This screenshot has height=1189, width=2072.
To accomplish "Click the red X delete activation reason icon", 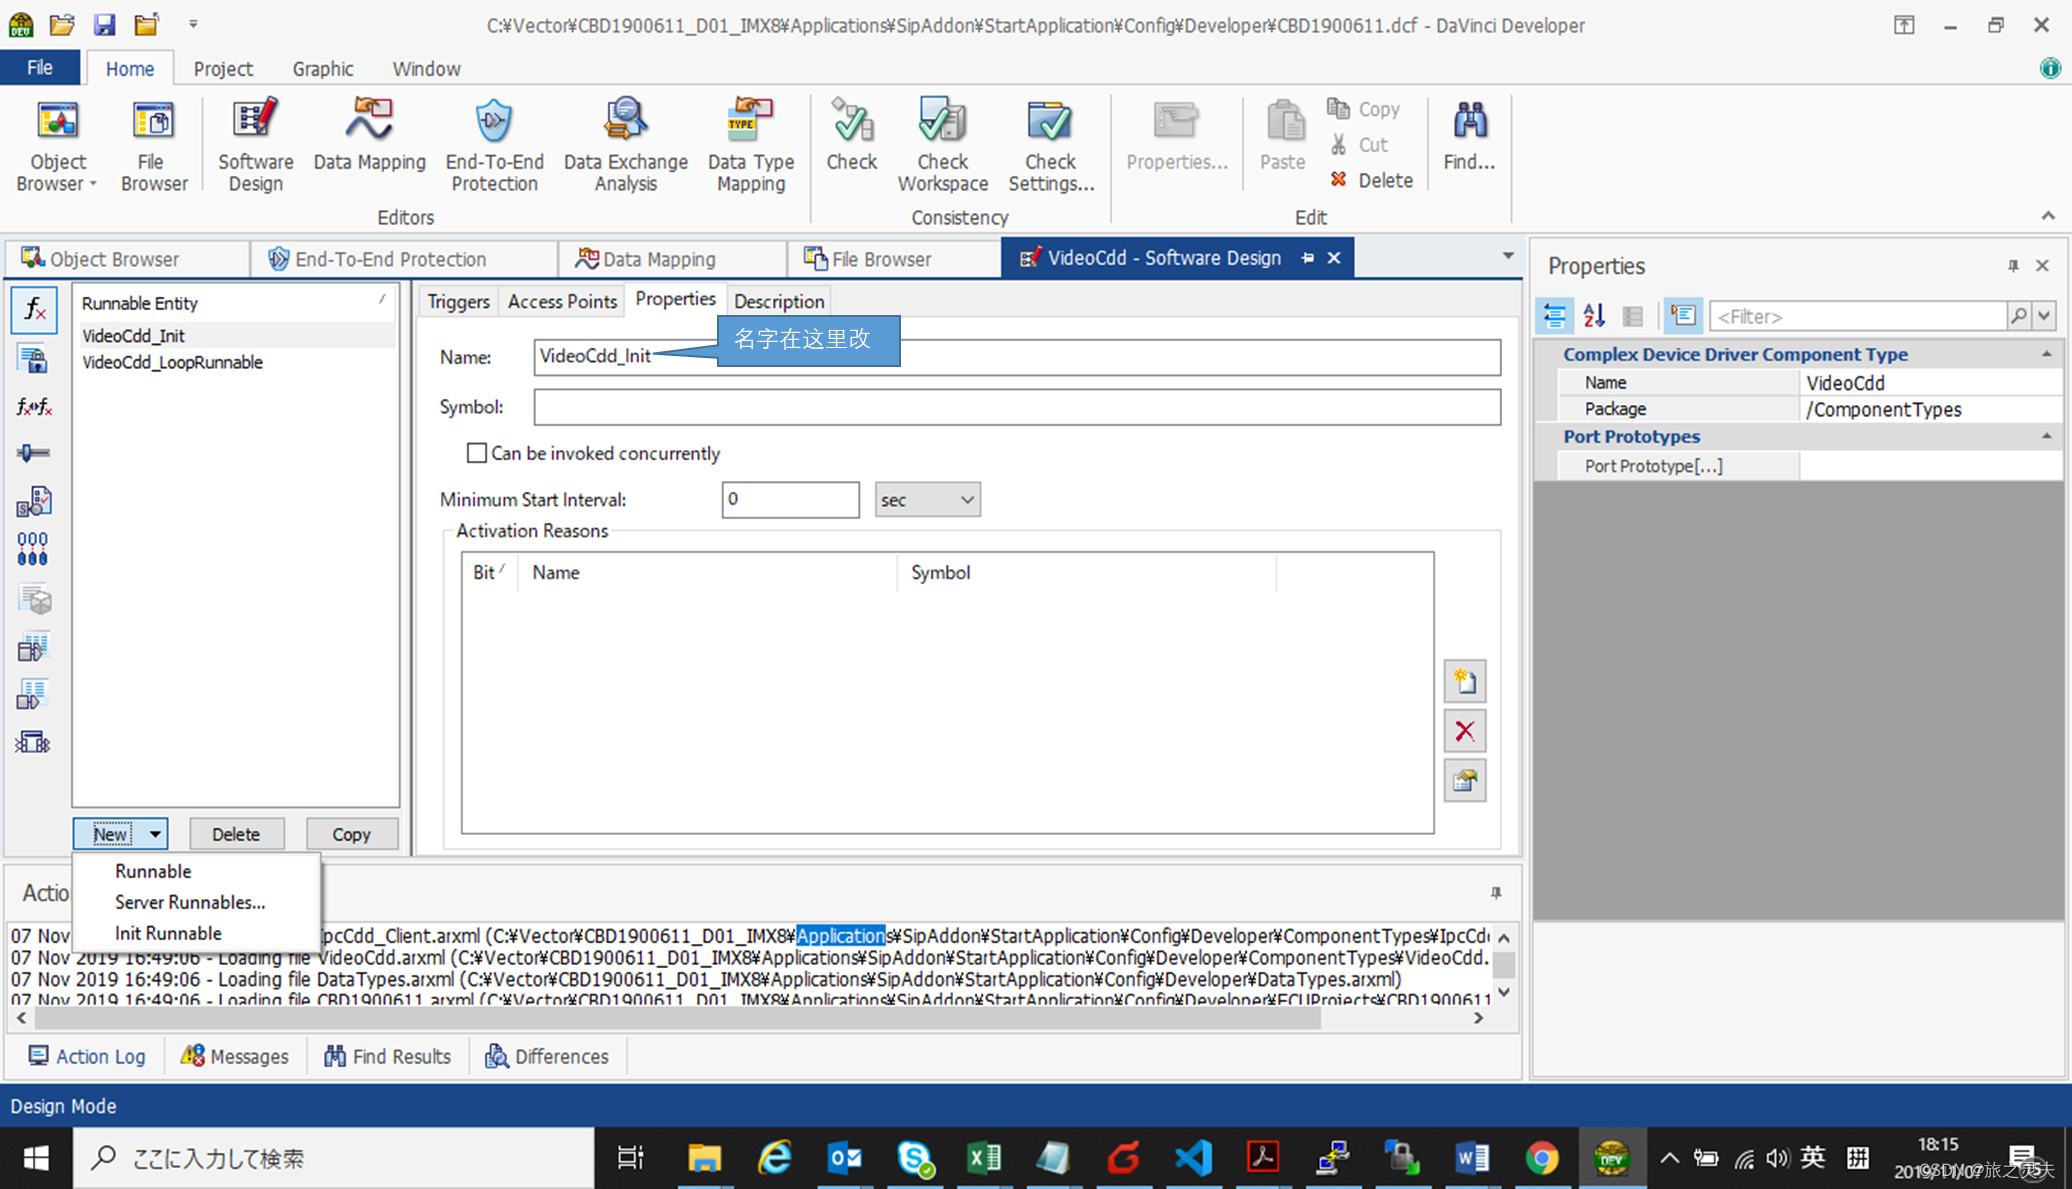I will 1465,731.
